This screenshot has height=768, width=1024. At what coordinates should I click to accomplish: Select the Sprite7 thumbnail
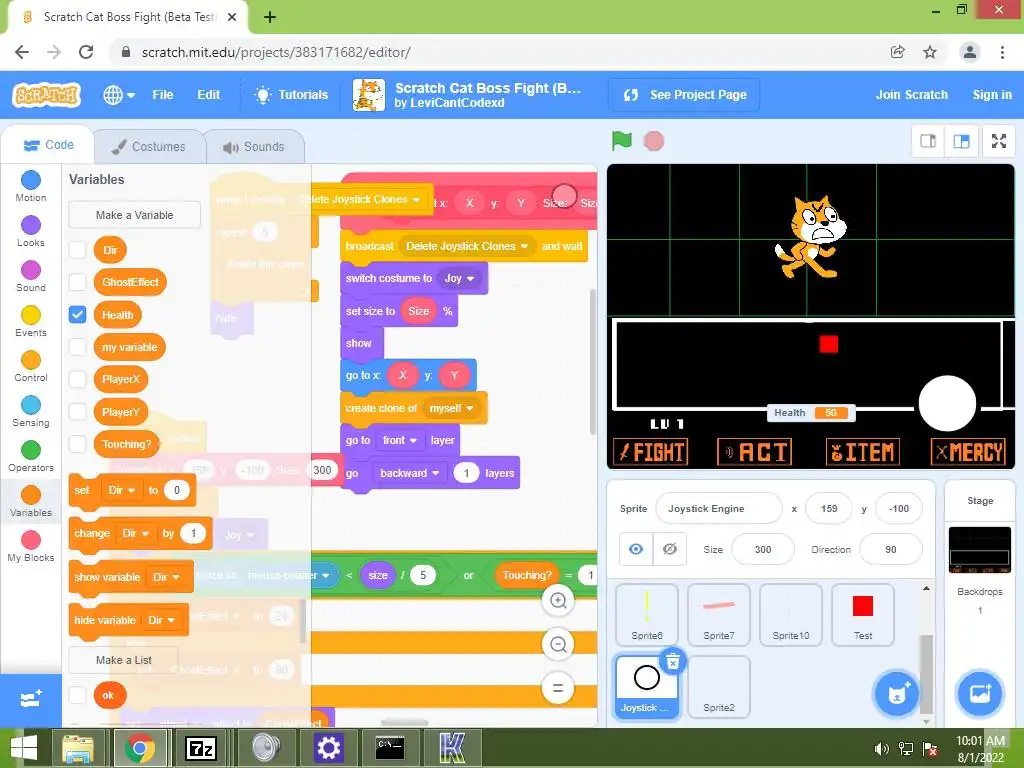point(718,614)
